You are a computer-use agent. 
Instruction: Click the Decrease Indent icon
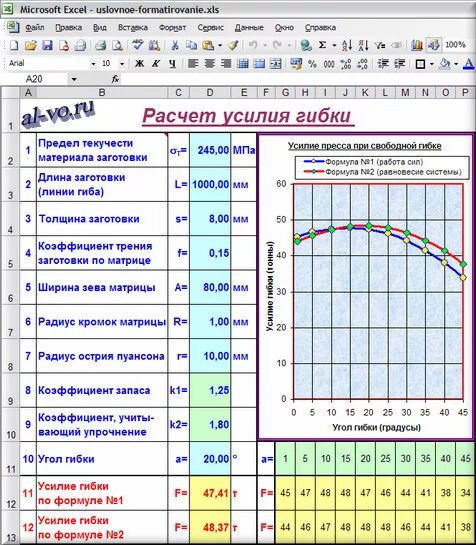point(383,64)
